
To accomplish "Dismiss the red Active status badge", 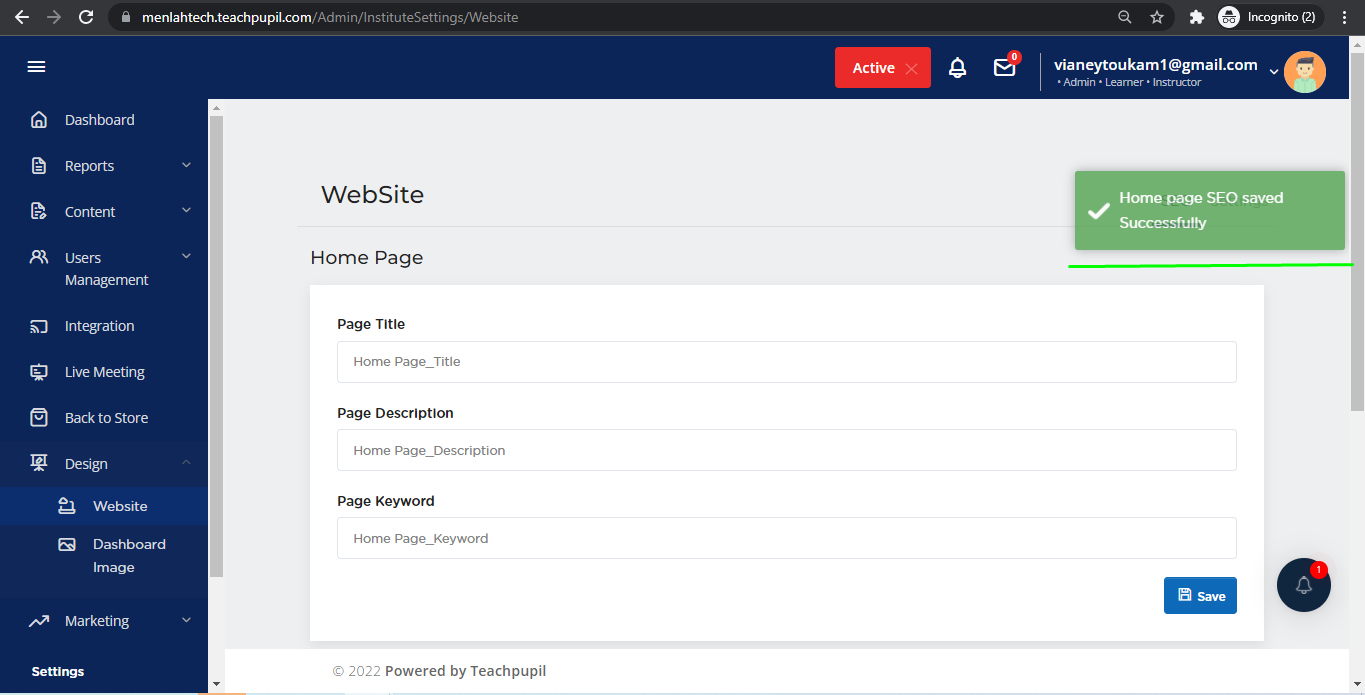I will 911,68.
